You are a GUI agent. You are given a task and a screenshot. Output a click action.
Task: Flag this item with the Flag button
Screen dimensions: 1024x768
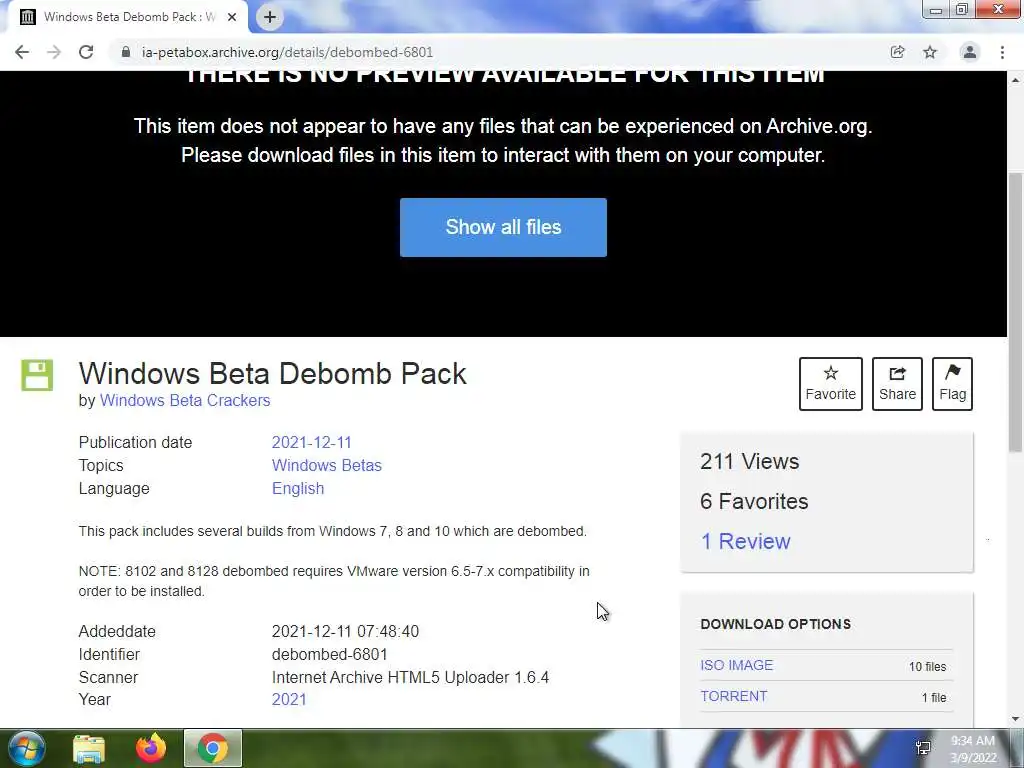pyautogui.click(x=952, y=384)
